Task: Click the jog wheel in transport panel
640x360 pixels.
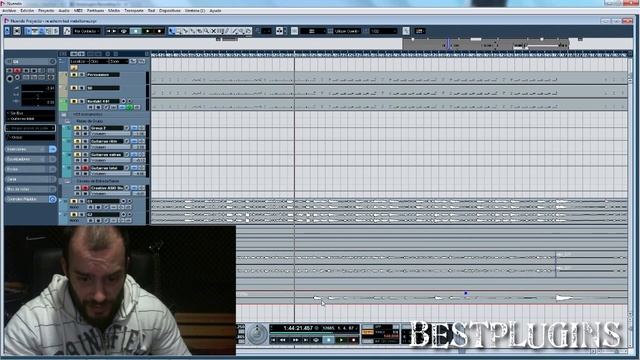Action: [257, 334]
